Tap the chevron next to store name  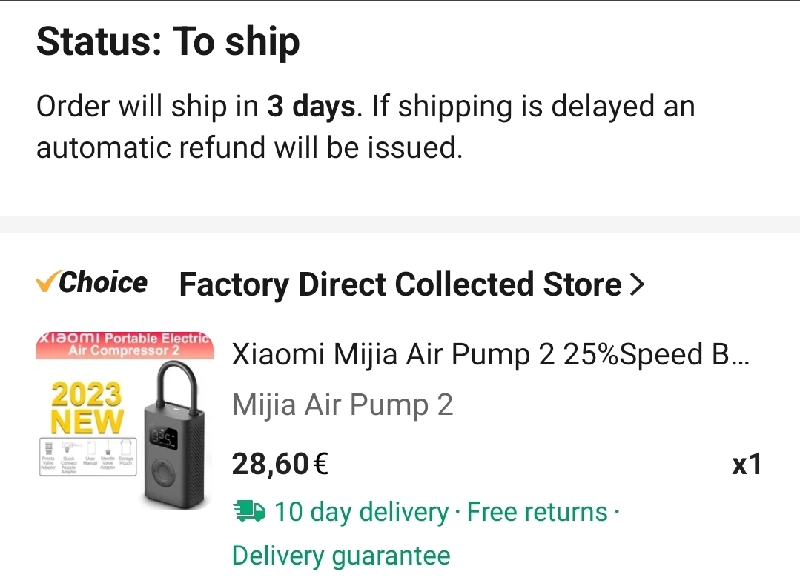click(x=637, y=284)
